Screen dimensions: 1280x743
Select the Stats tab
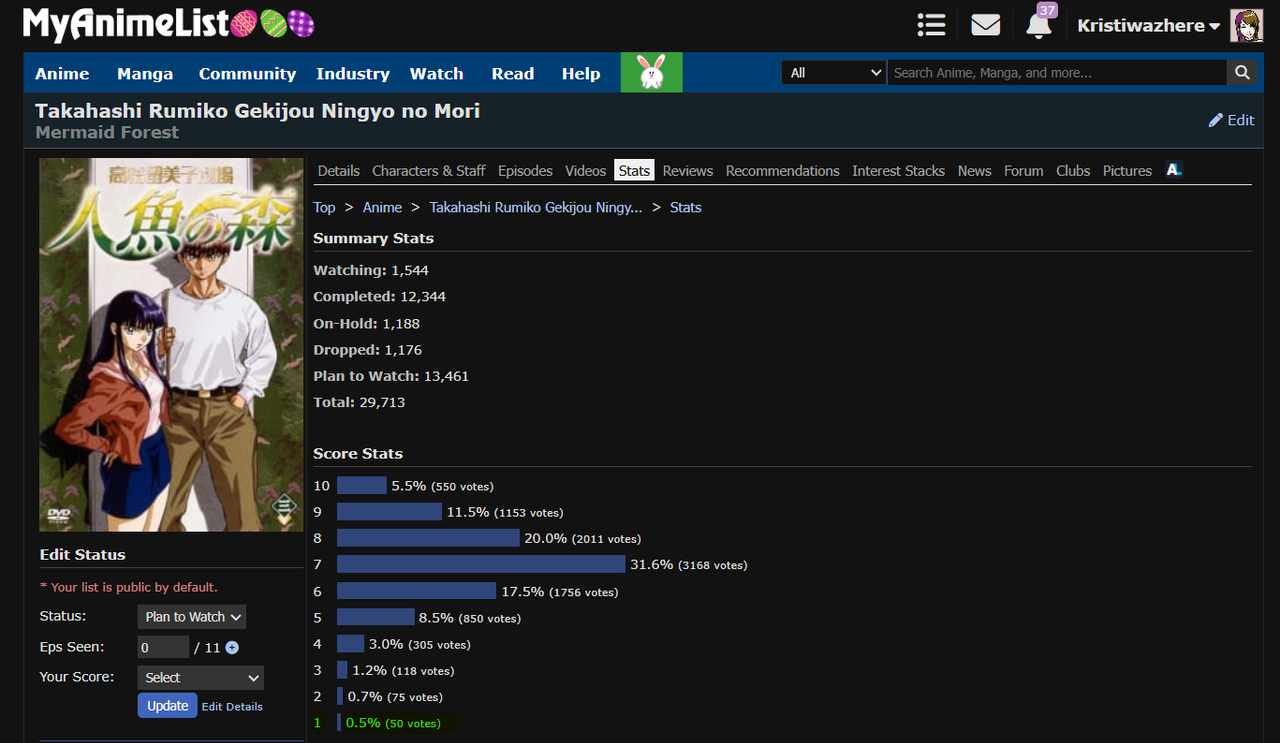[x=635, y=171]
